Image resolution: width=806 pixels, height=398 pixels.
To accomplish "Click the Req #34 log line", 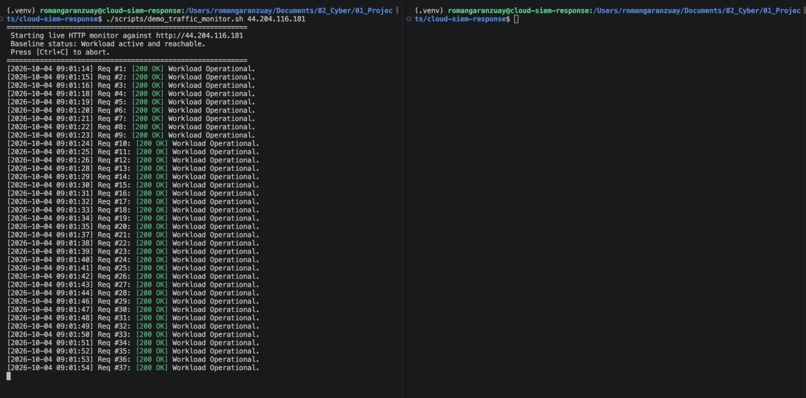I will point(133,343).
